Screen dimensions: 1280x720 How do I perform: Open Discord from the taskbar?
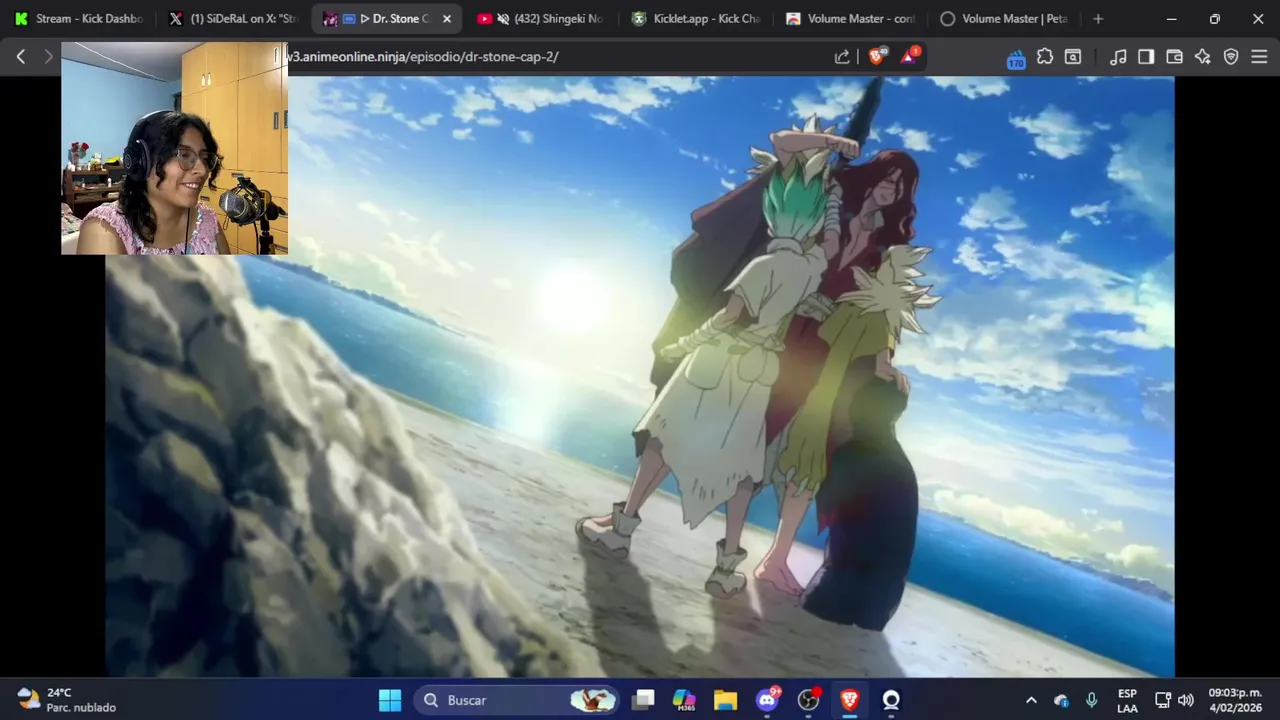tap(767, 700)
